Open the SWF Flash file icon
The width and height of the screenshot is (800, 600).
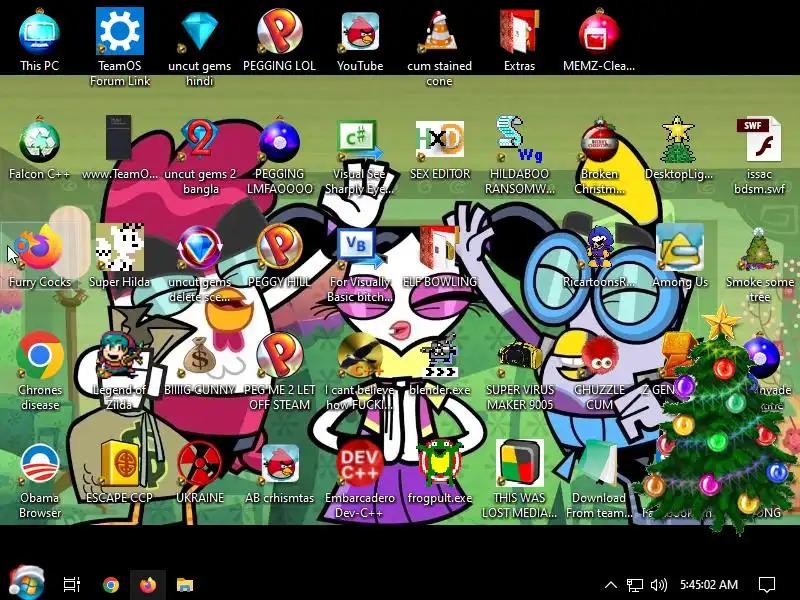tap(759, 139)
